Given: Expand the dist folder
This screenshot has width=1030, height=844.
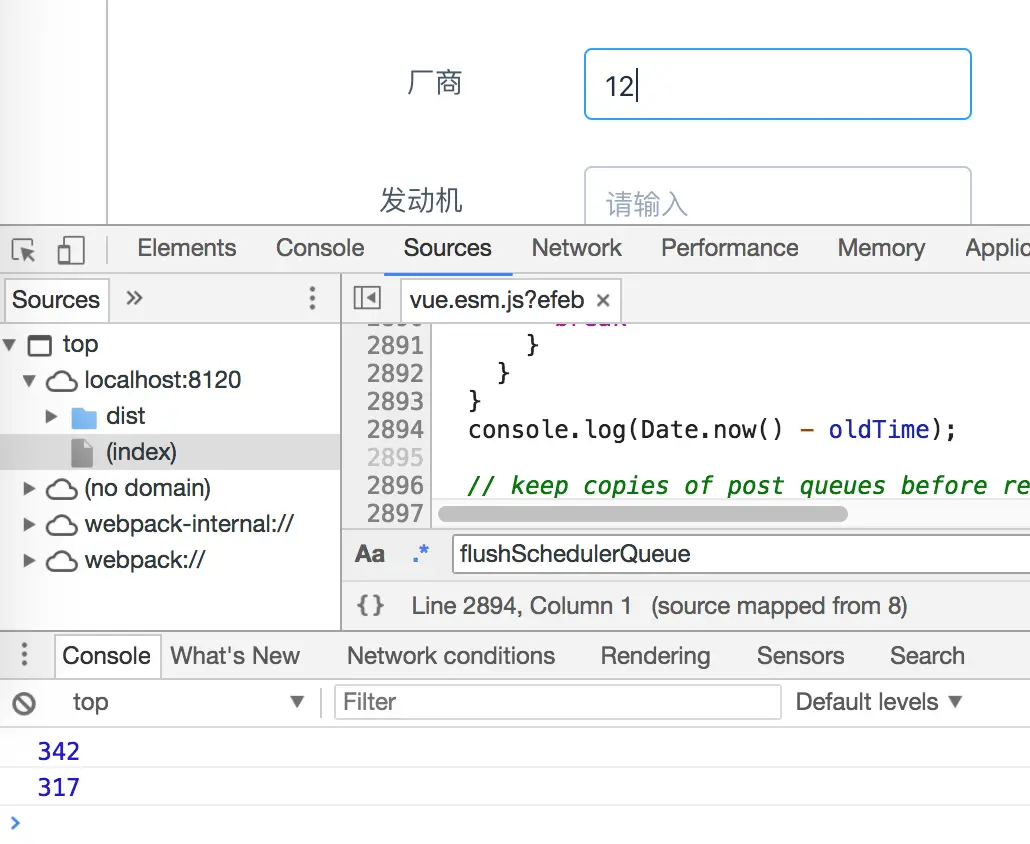Looking at the screenshot, I should (x=51, y=416).
